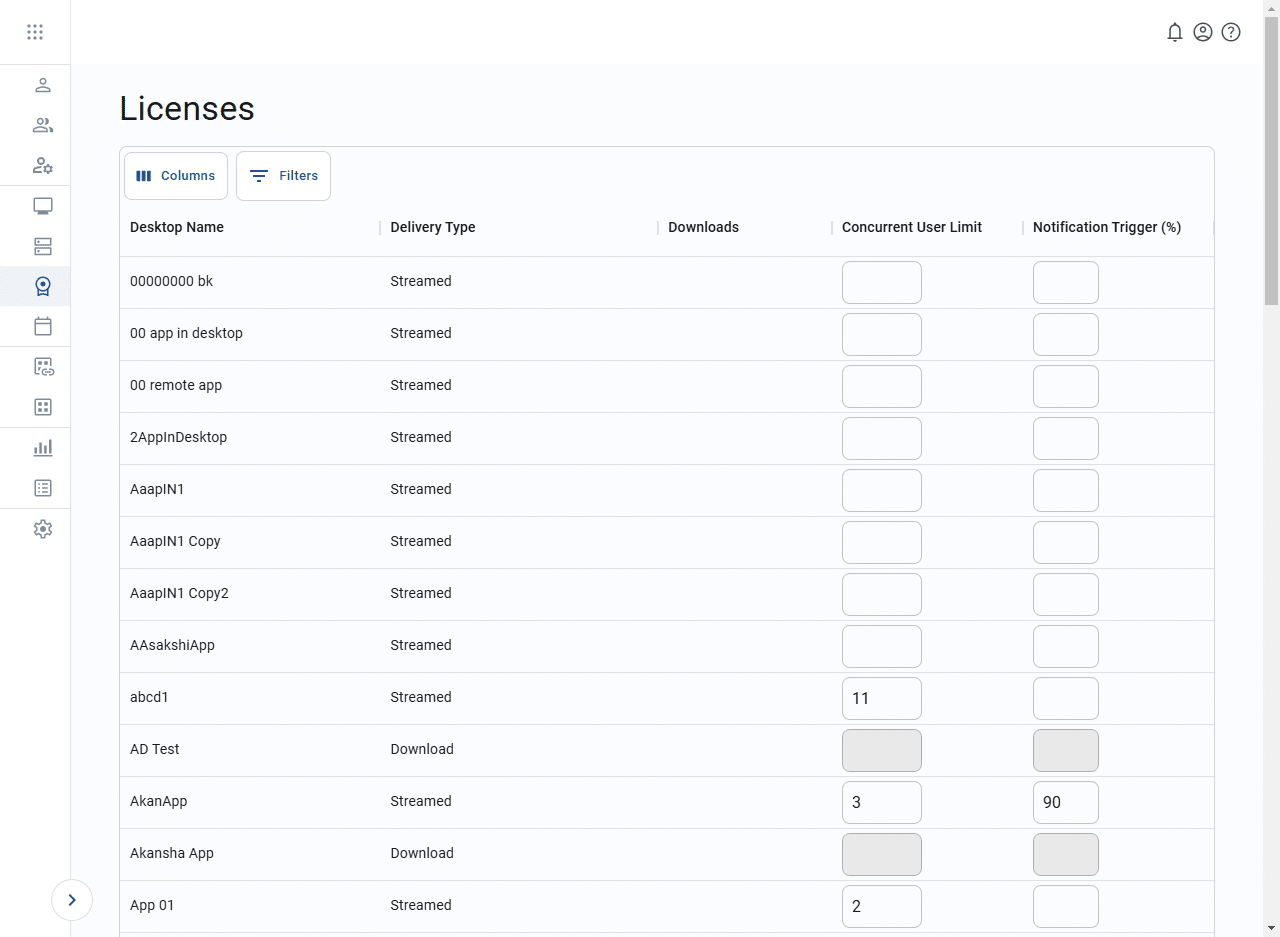Image resolution: width=1280 pixels, height=937 pixels.
Task: Open the user groups icon in sidebar
Action: pos(43,125)
